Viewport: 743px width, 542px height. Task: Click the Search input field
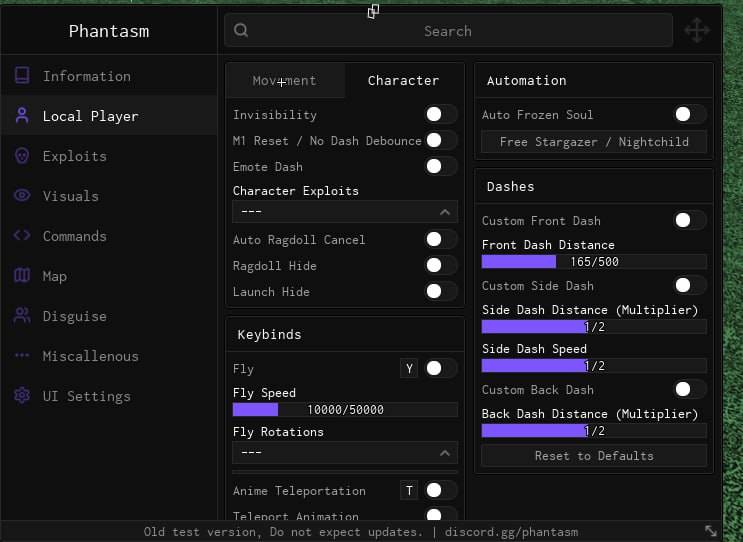tap(448, 30)
